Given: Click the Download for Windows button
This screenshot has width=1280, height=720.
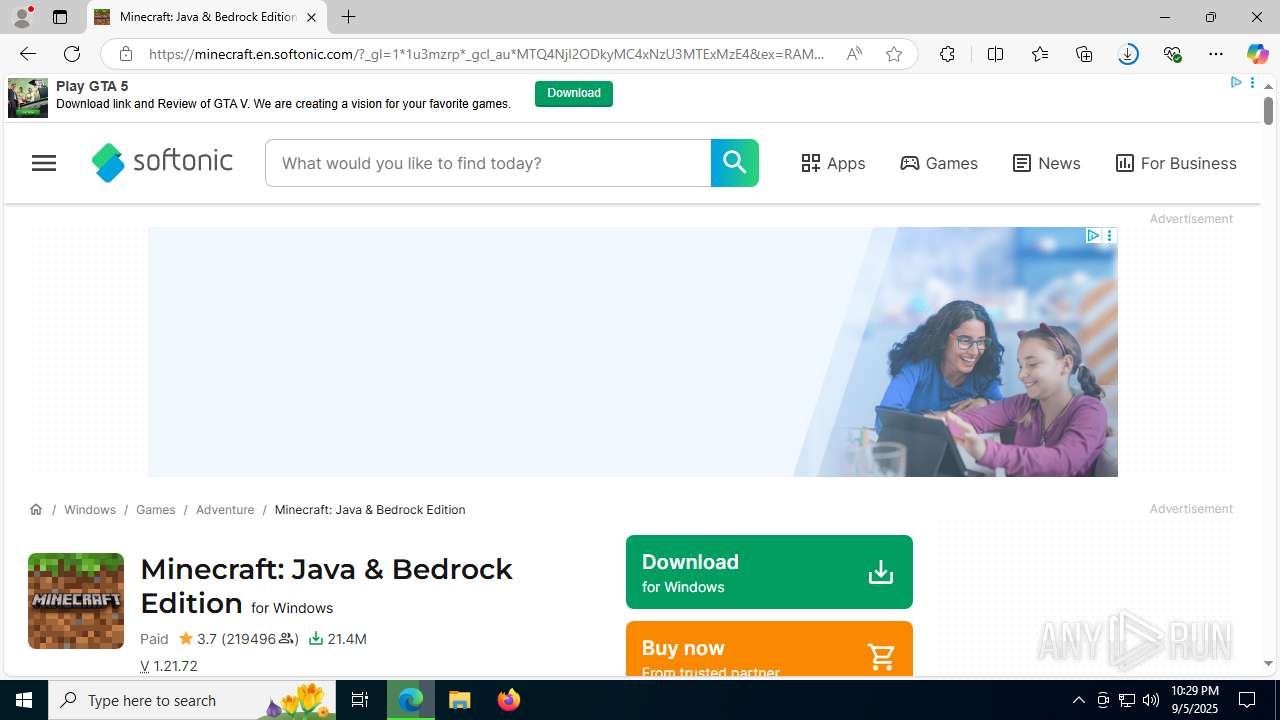Looking at the screenshot, I should (769, 572).
